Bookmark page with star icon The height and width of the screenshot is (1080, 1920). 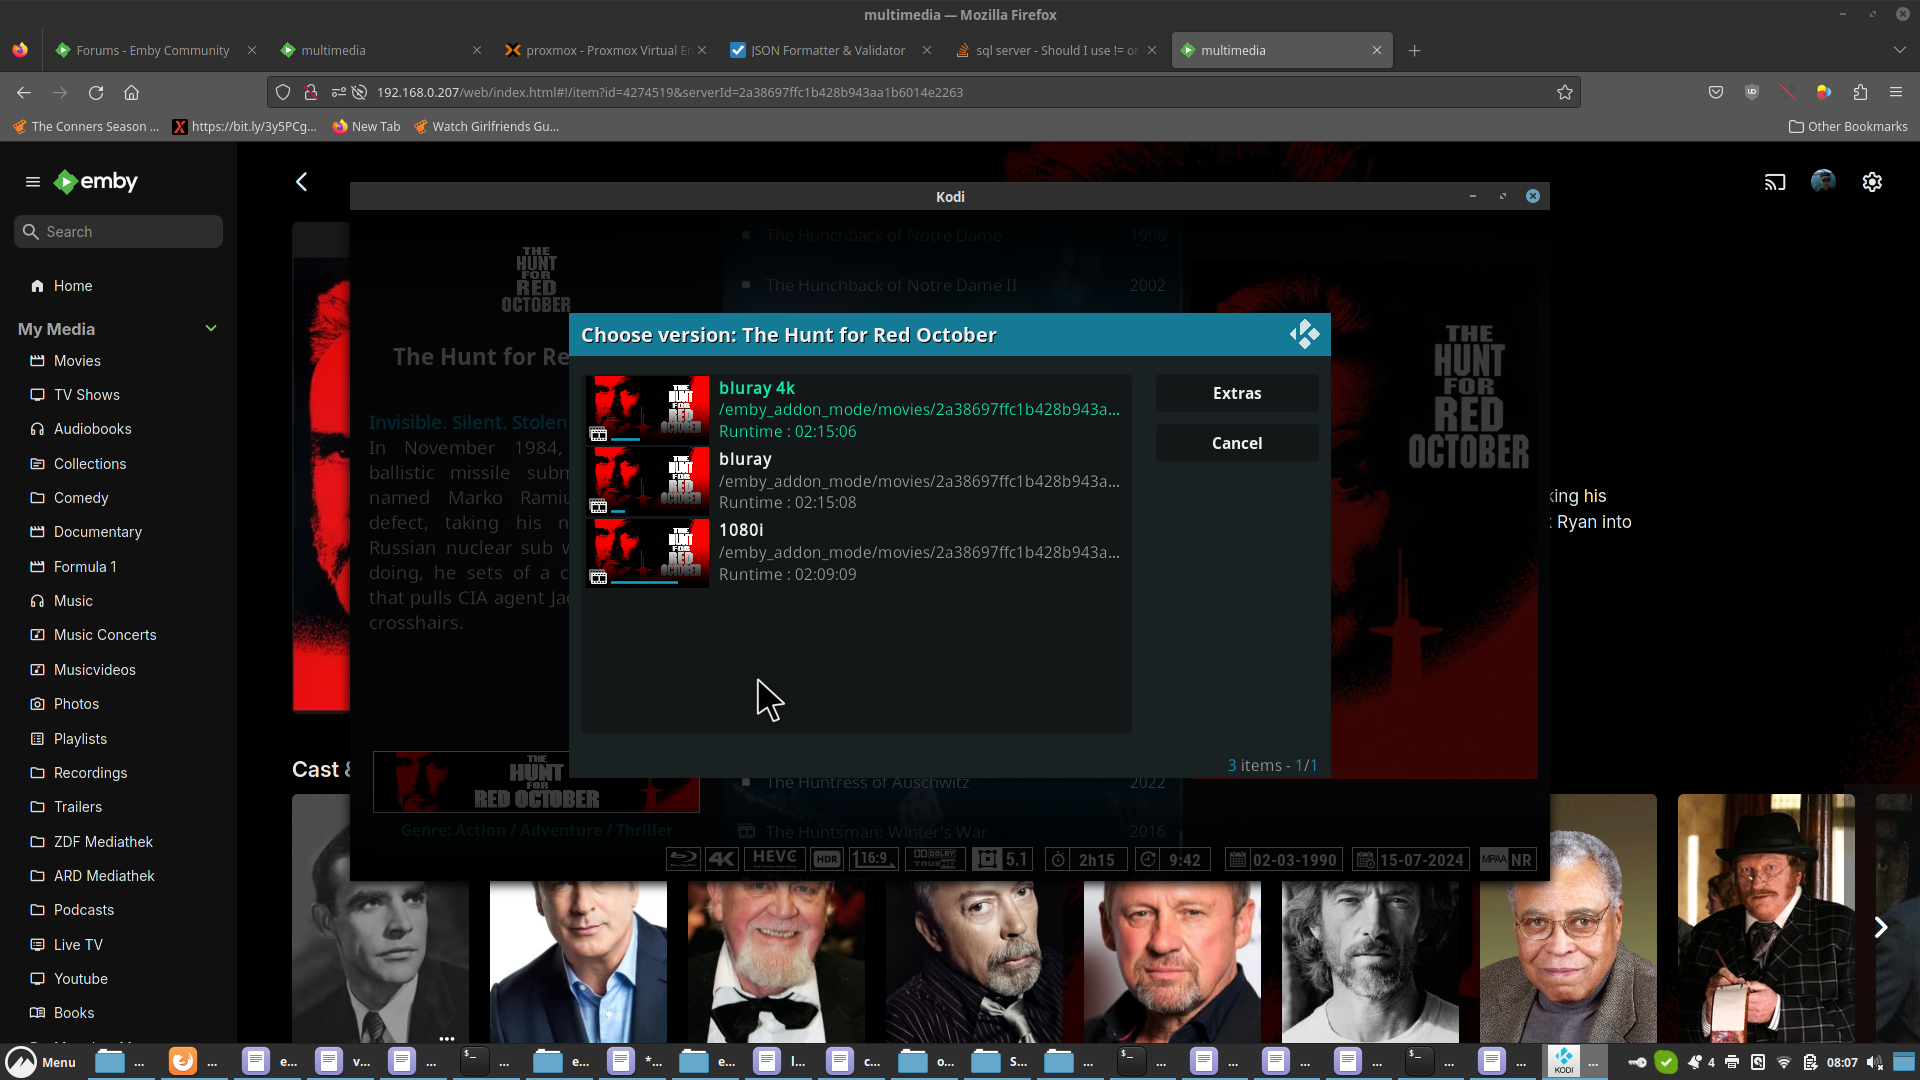pyautogui.click(x=1565, y=92)
